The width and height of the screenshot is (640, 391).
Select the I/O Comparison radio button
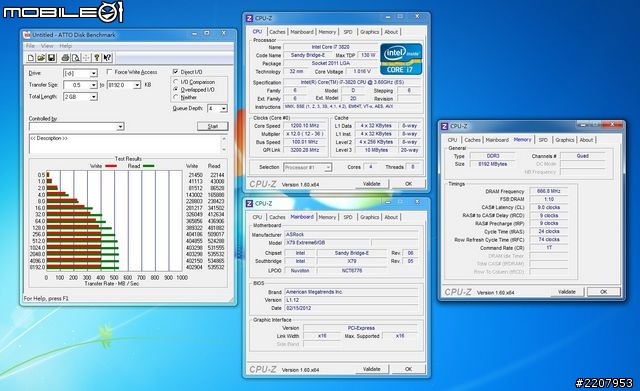176,82
